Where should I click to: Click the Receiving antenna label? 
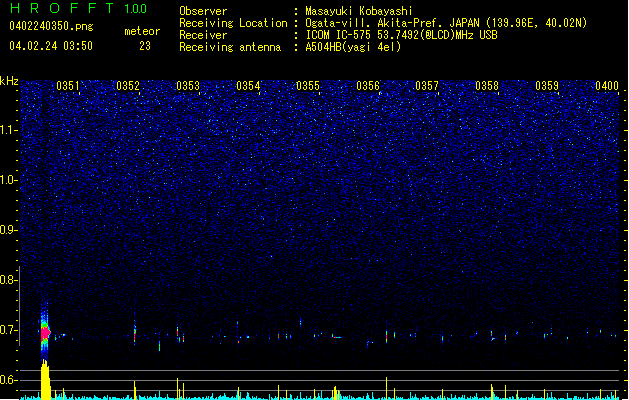(230, 47)
